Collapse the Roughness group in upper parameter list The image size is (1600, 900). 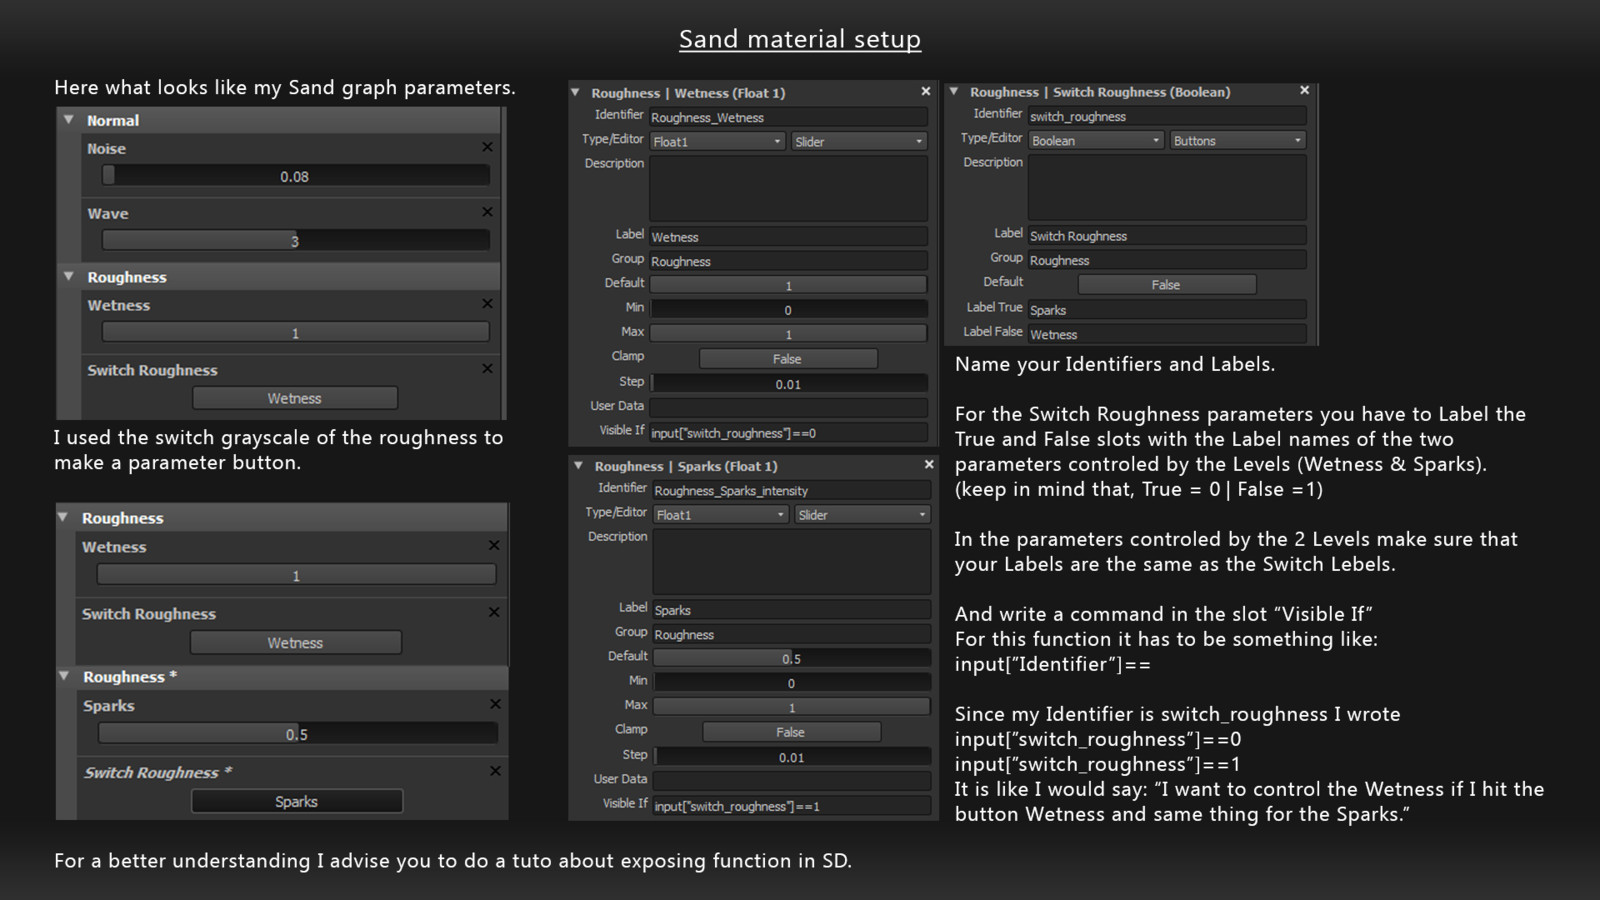coord(69,277)
